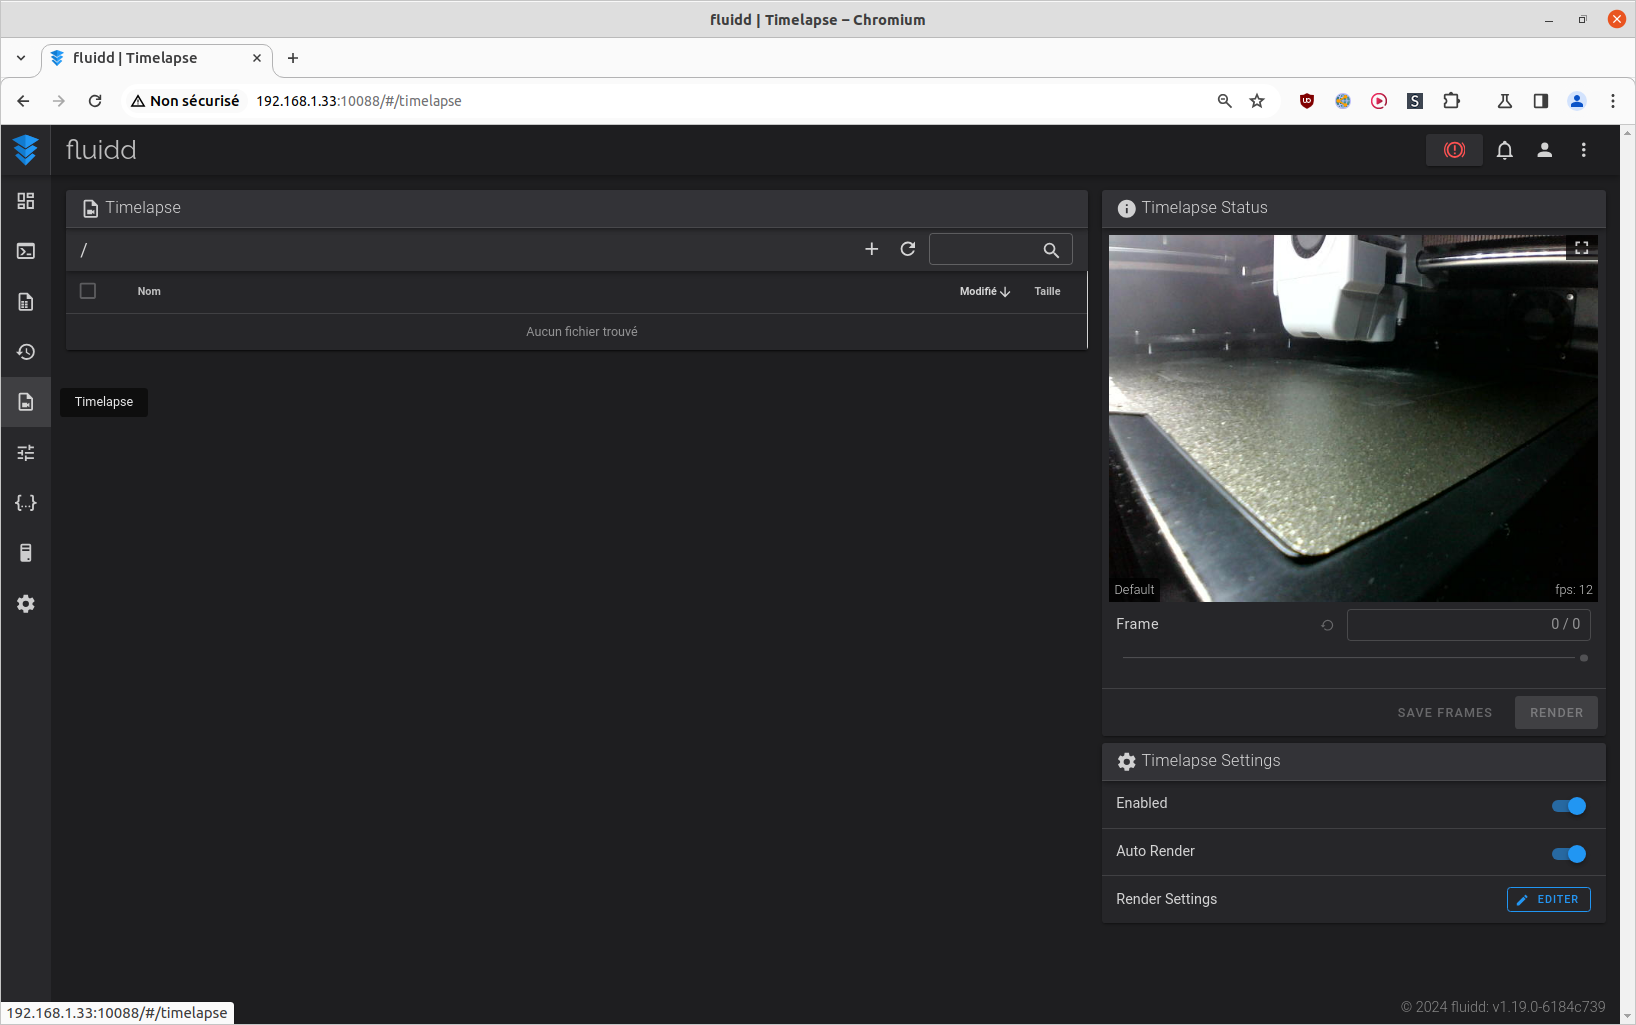Select the fluidd | Timelapse browser tab

[x=157, y=58]
